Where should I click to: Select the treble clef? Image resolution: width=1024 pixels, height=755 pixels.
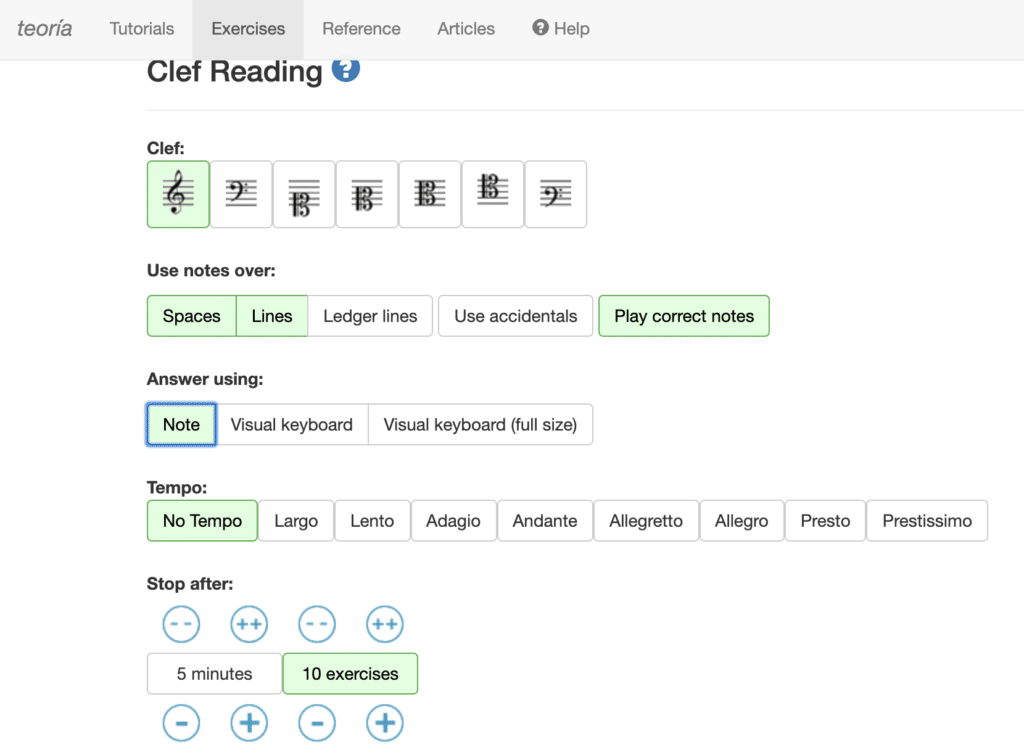pos(178,194)
